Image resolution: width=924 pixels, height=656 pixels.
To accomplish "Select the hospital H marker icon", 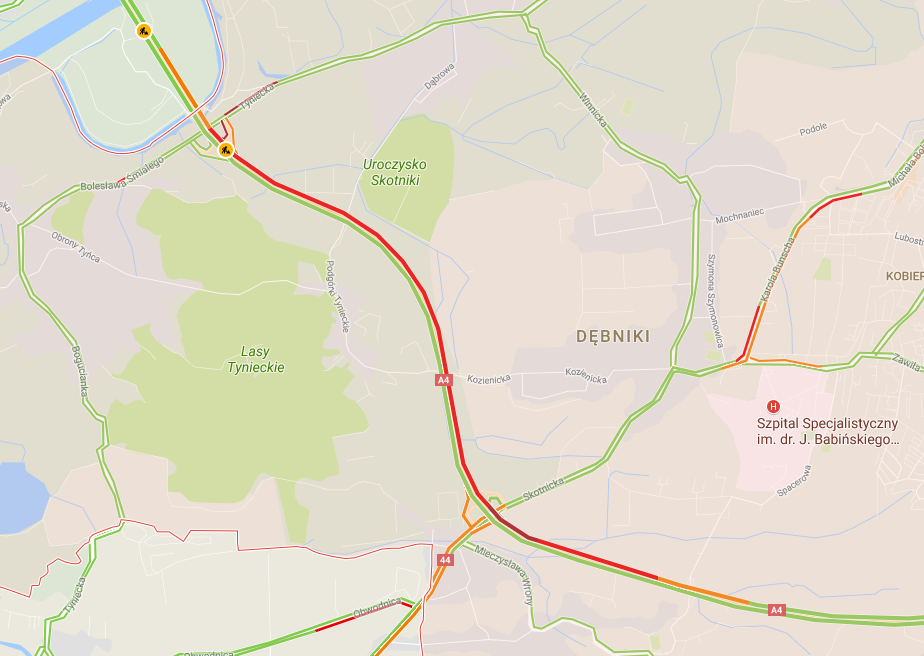I will 773,407.
